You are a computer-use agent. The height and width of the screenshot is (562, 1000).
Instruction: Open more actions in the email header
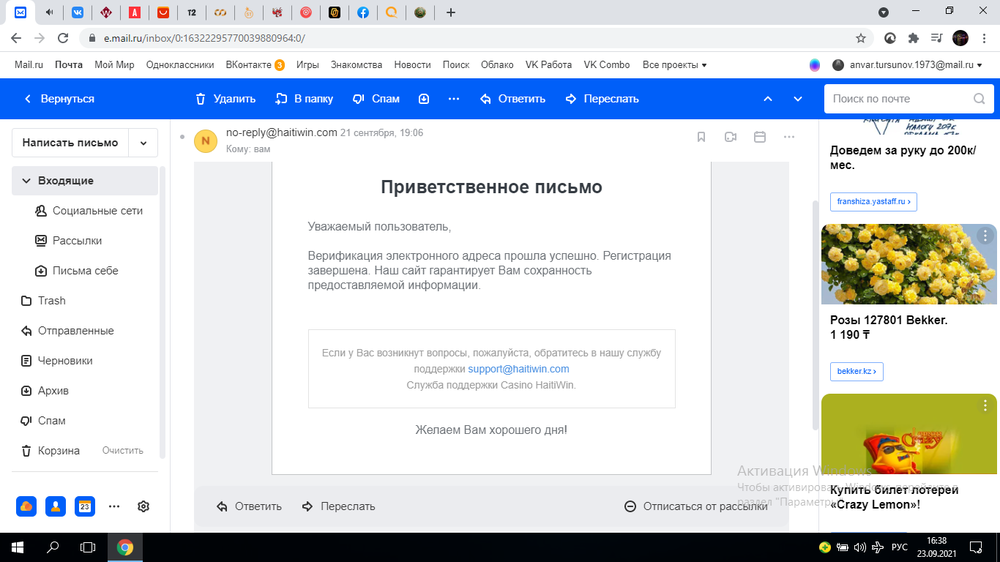[790, 137]
